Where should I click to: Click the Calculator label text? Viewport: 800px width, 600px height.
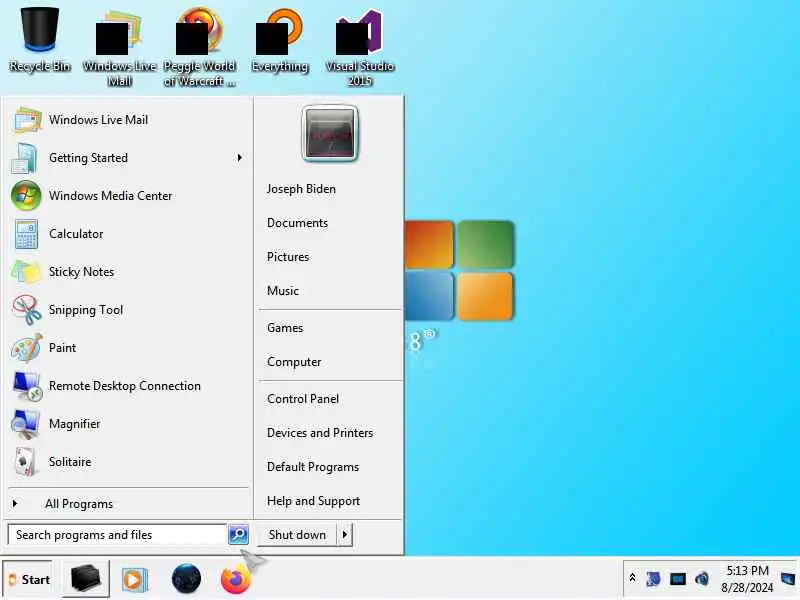click(76, 234)
